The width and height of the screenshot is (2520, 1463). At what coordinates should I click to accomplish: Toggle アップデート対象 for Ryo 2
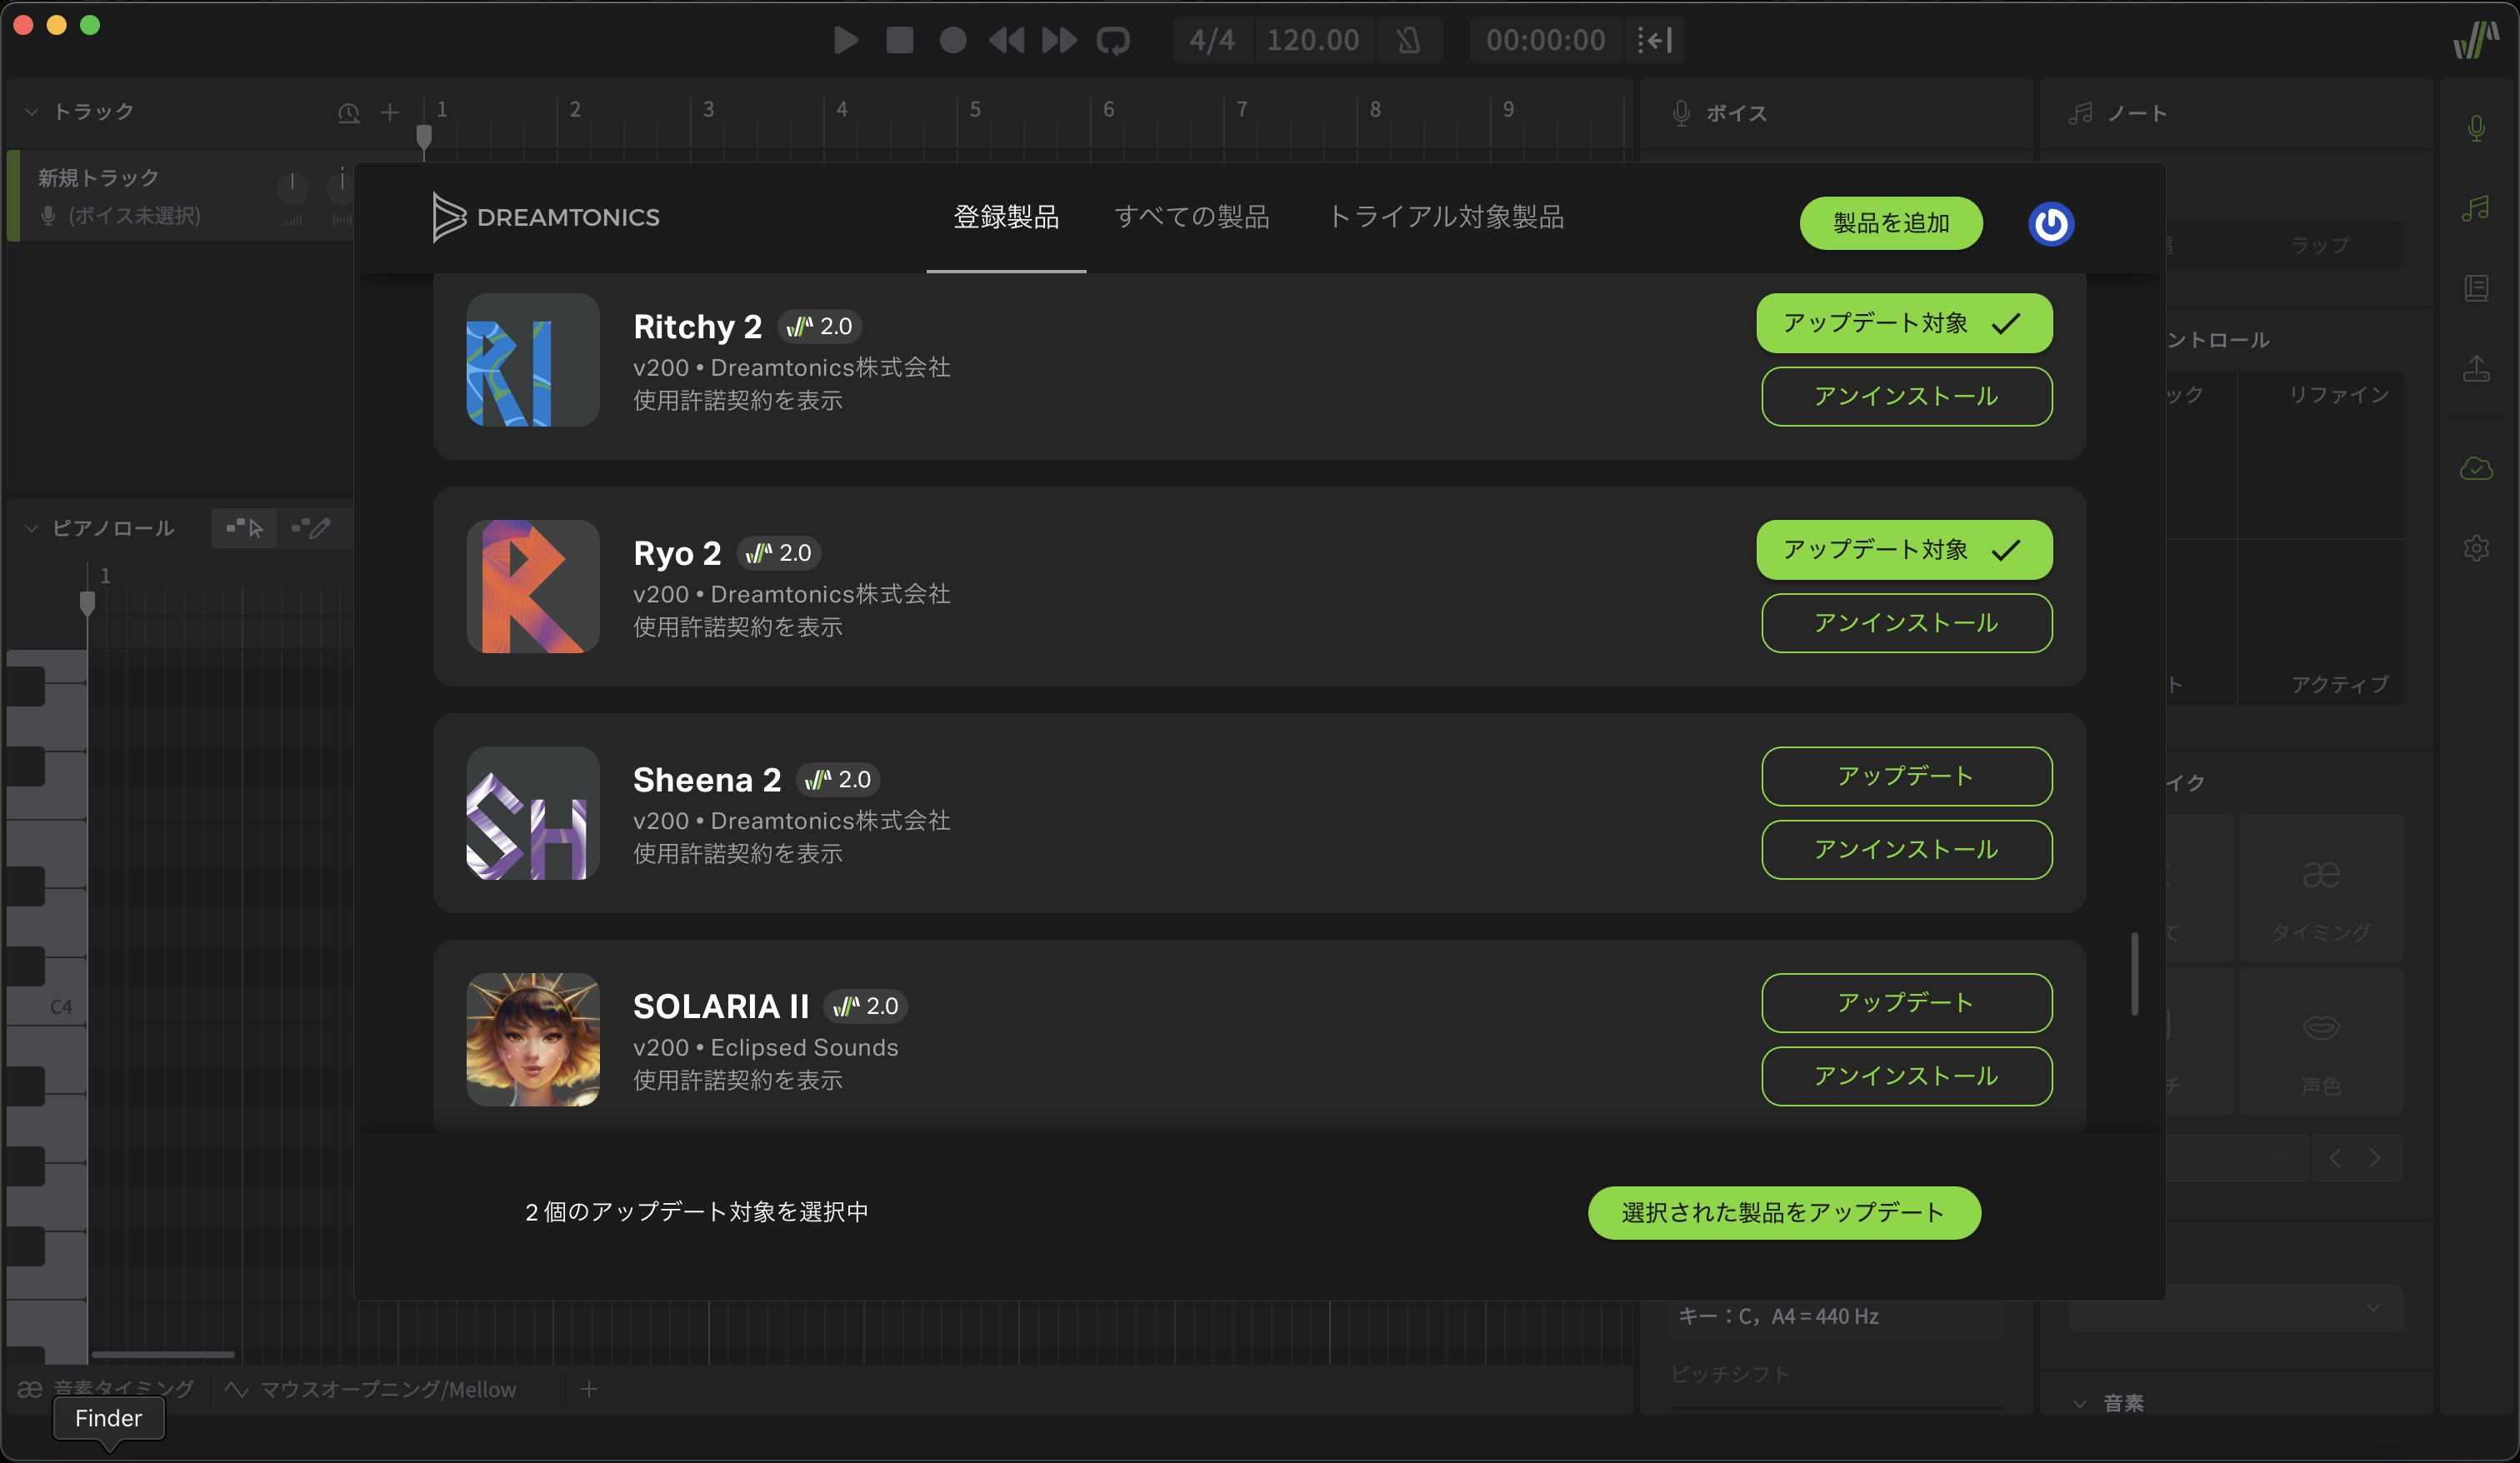coord(1905,550)
